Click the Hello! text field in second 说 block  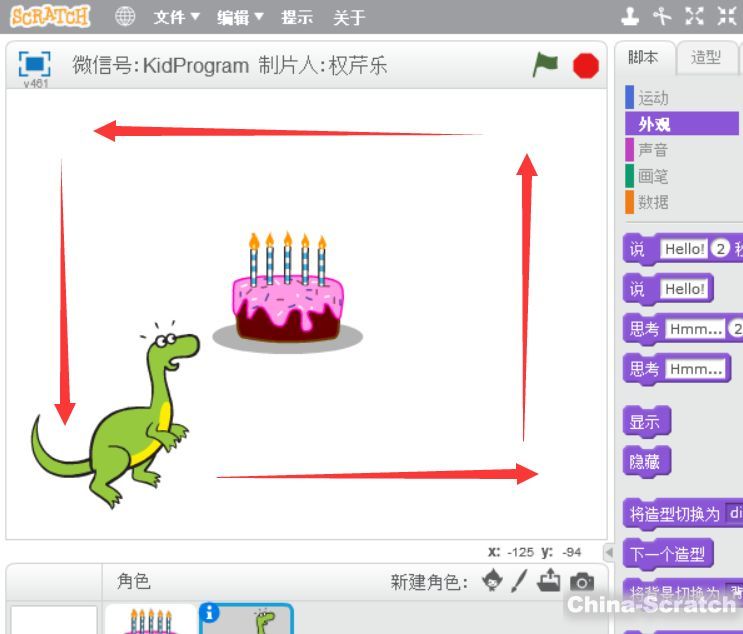(684, 289)
